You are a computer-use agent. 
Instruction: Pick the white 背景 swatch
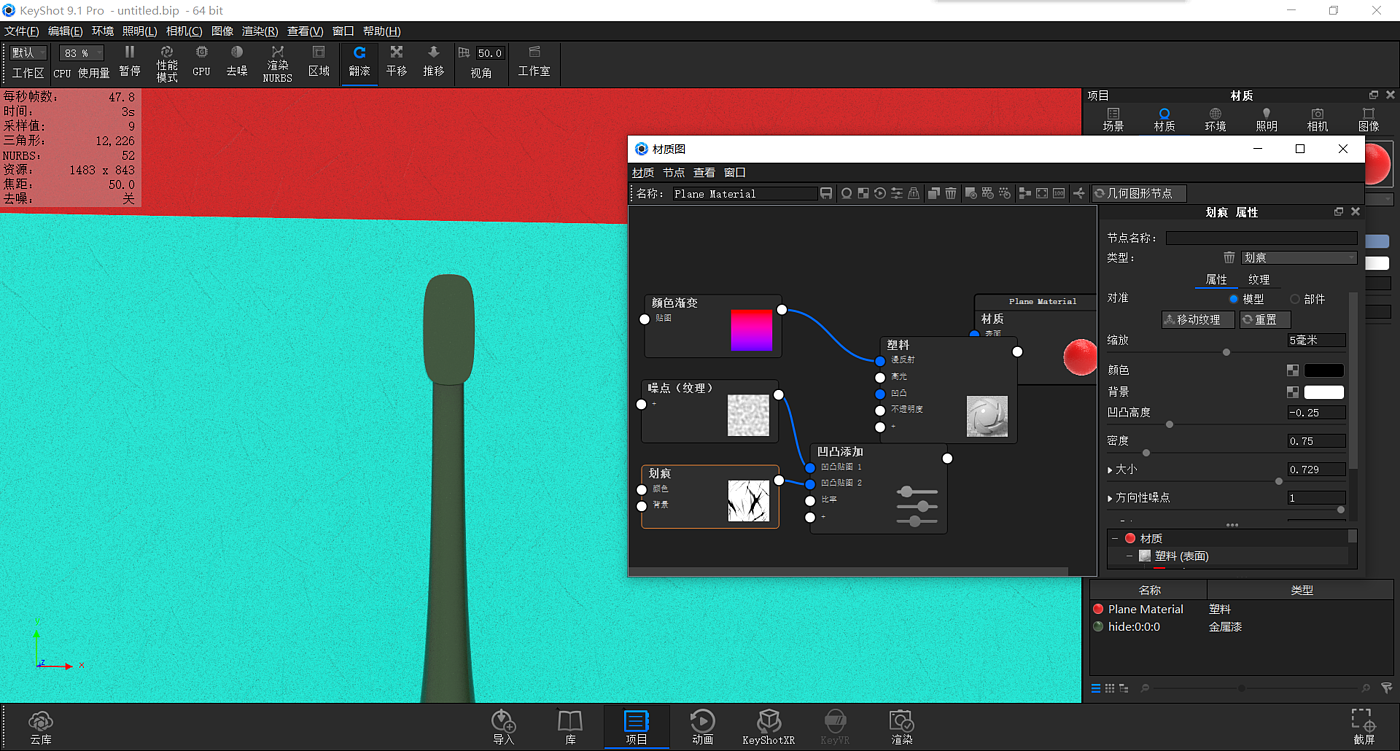coord(1324,392)
